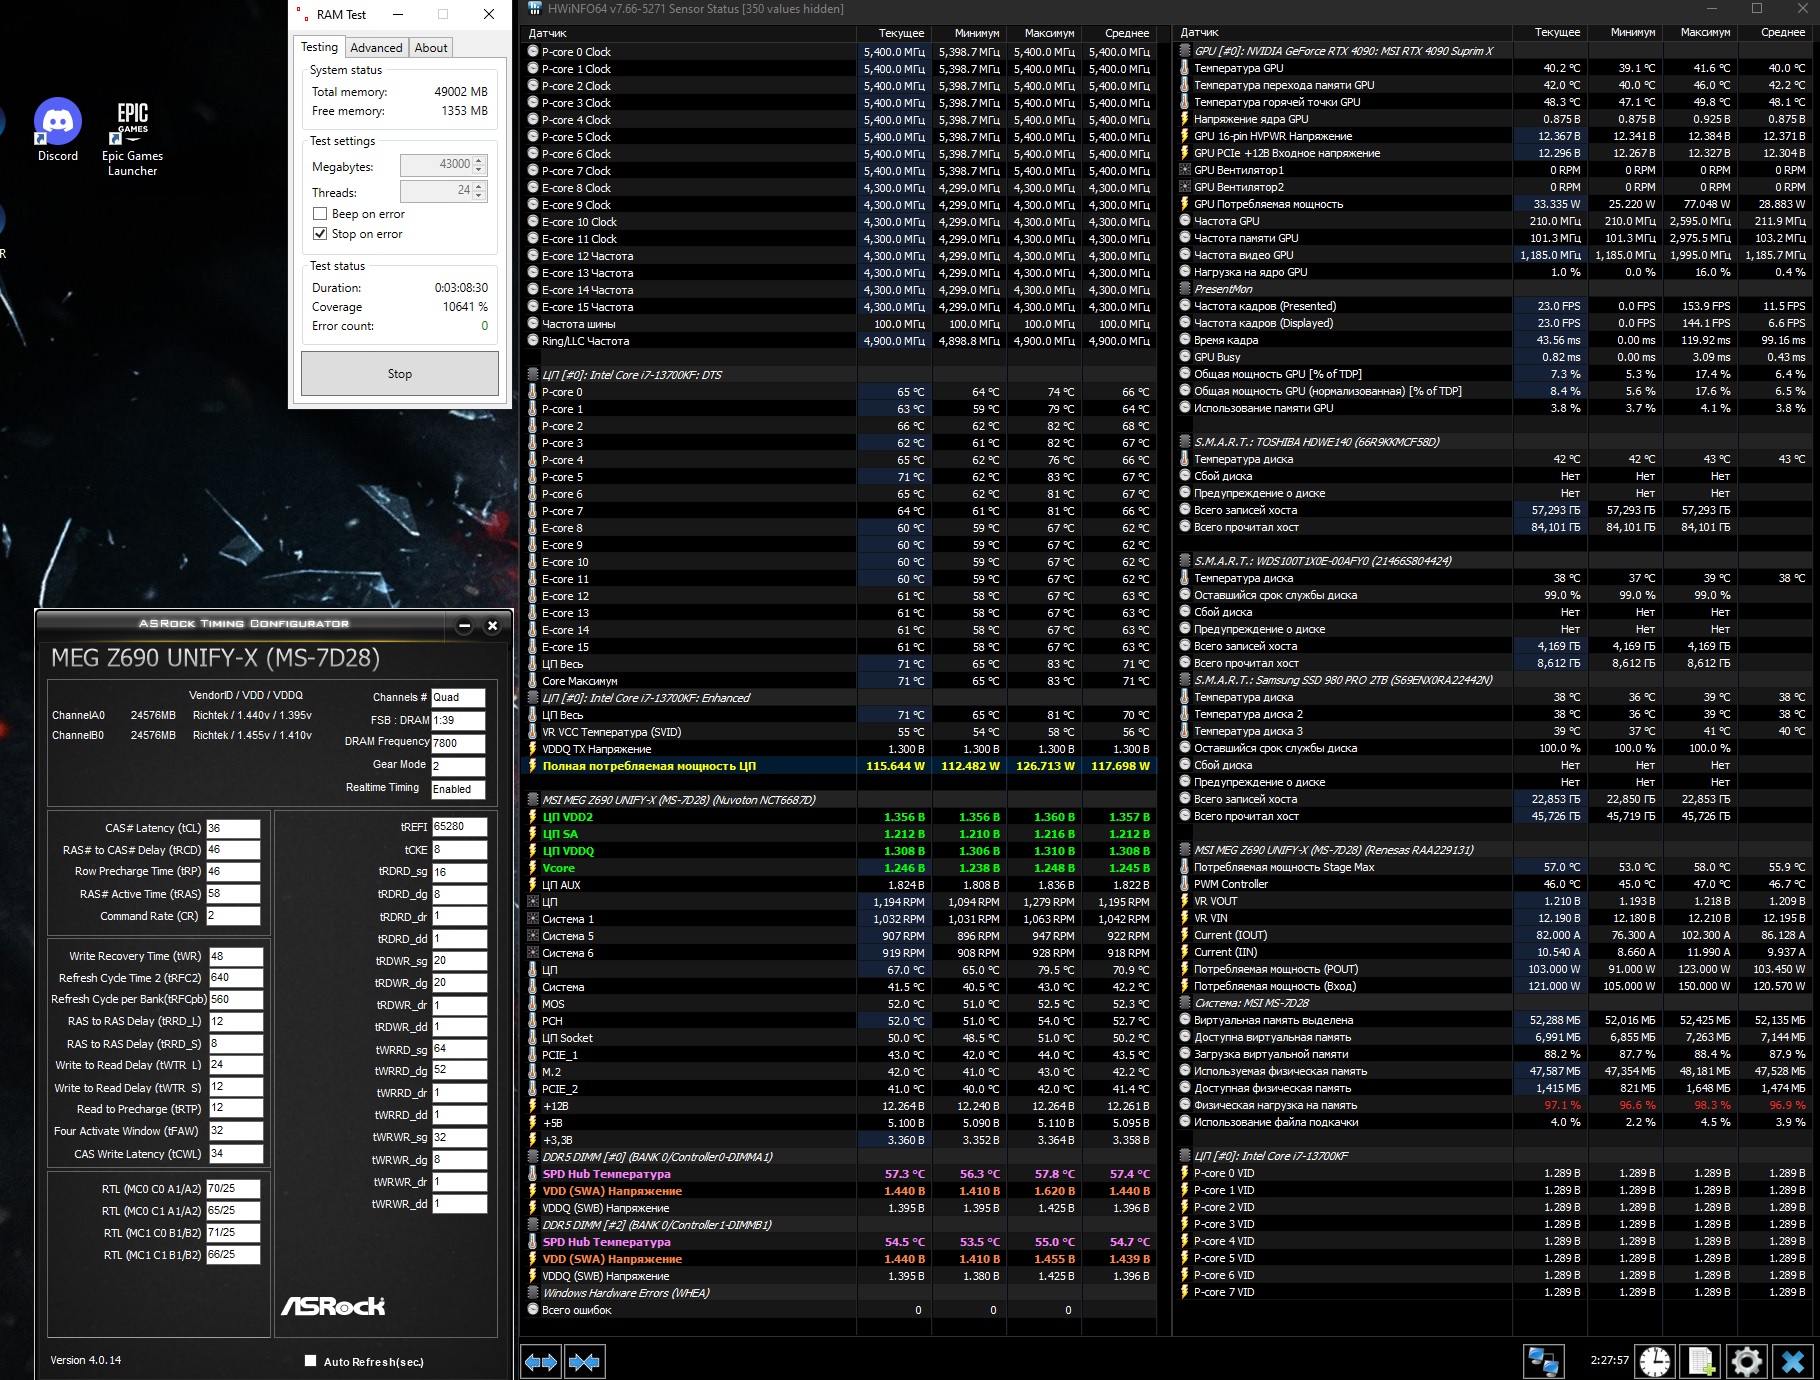The width and height of the screenshot is (1820, 1380).
Task: Enable the Beep on error checkbox
Action: 320,214
